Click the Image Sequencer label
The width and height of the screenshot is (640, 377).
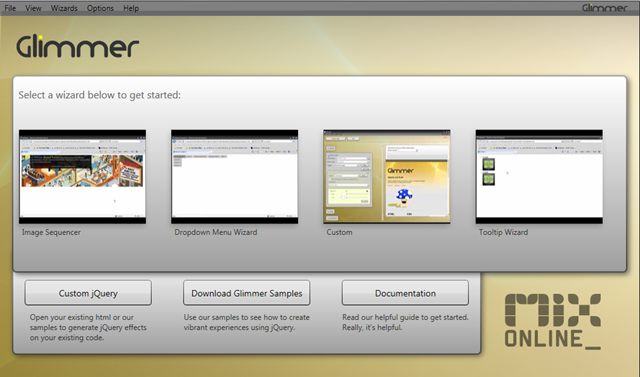tap(51, 232)
